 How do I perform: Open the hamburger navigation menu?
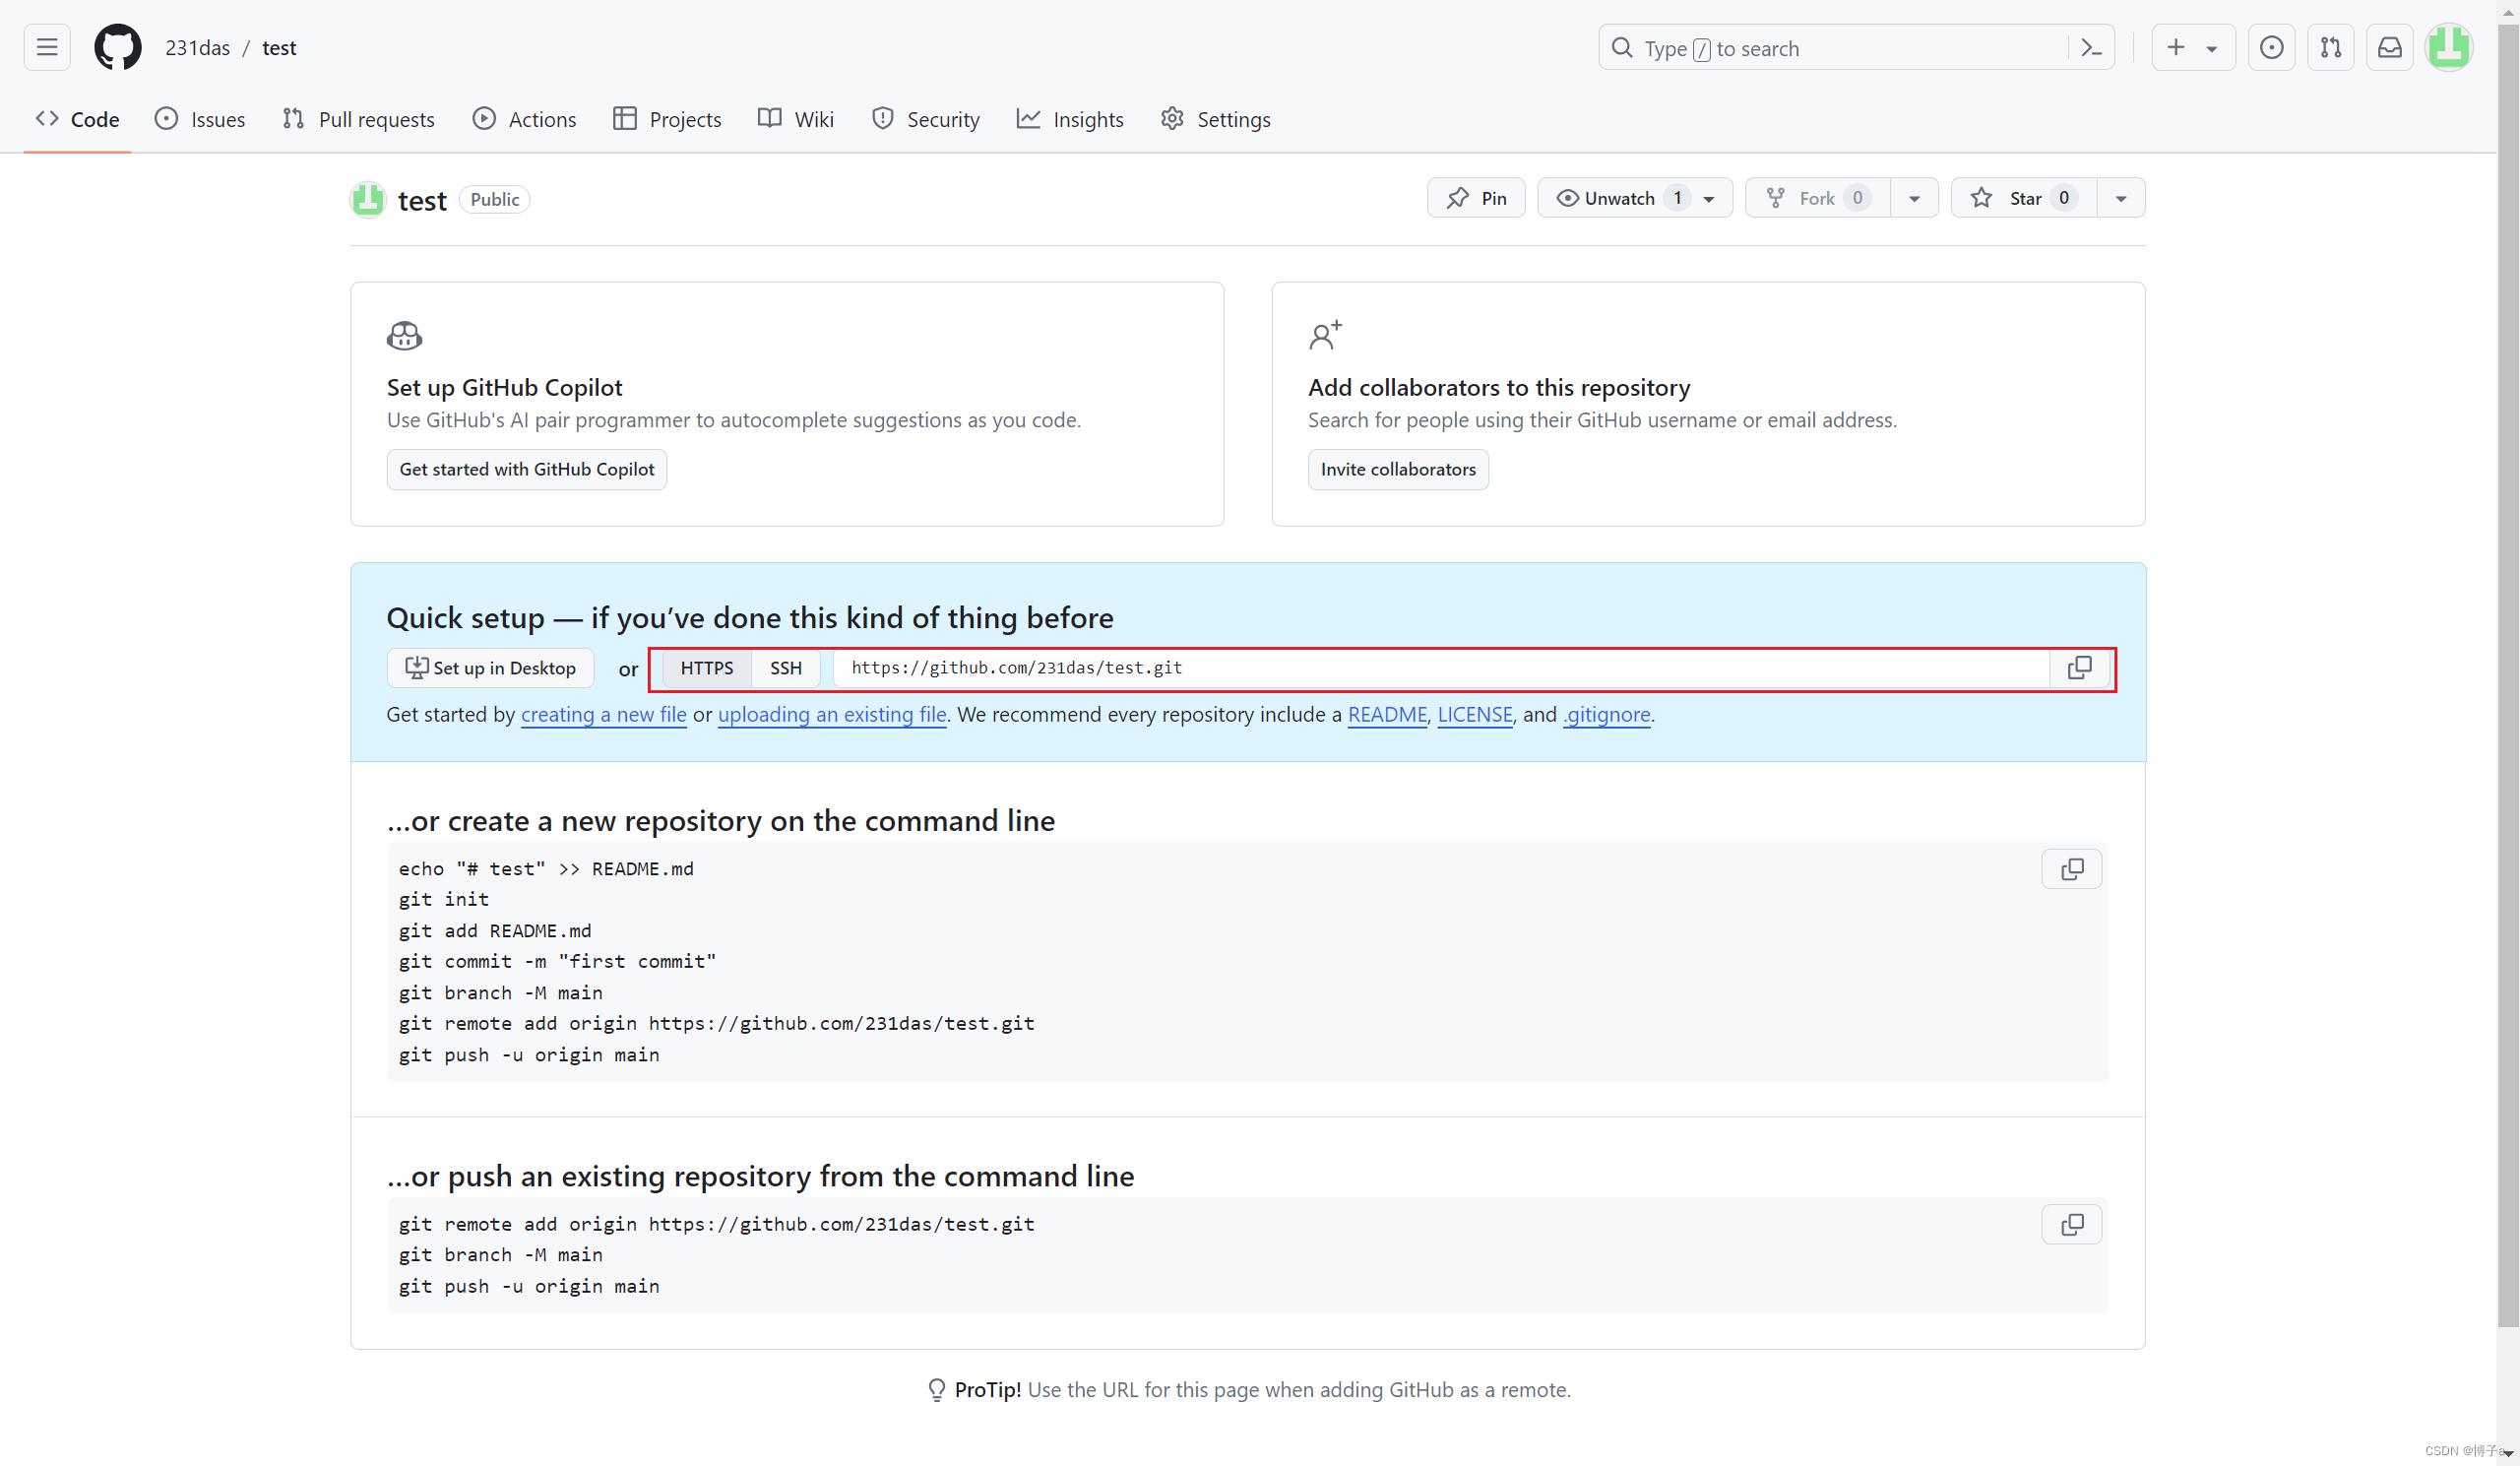[47, 47]
